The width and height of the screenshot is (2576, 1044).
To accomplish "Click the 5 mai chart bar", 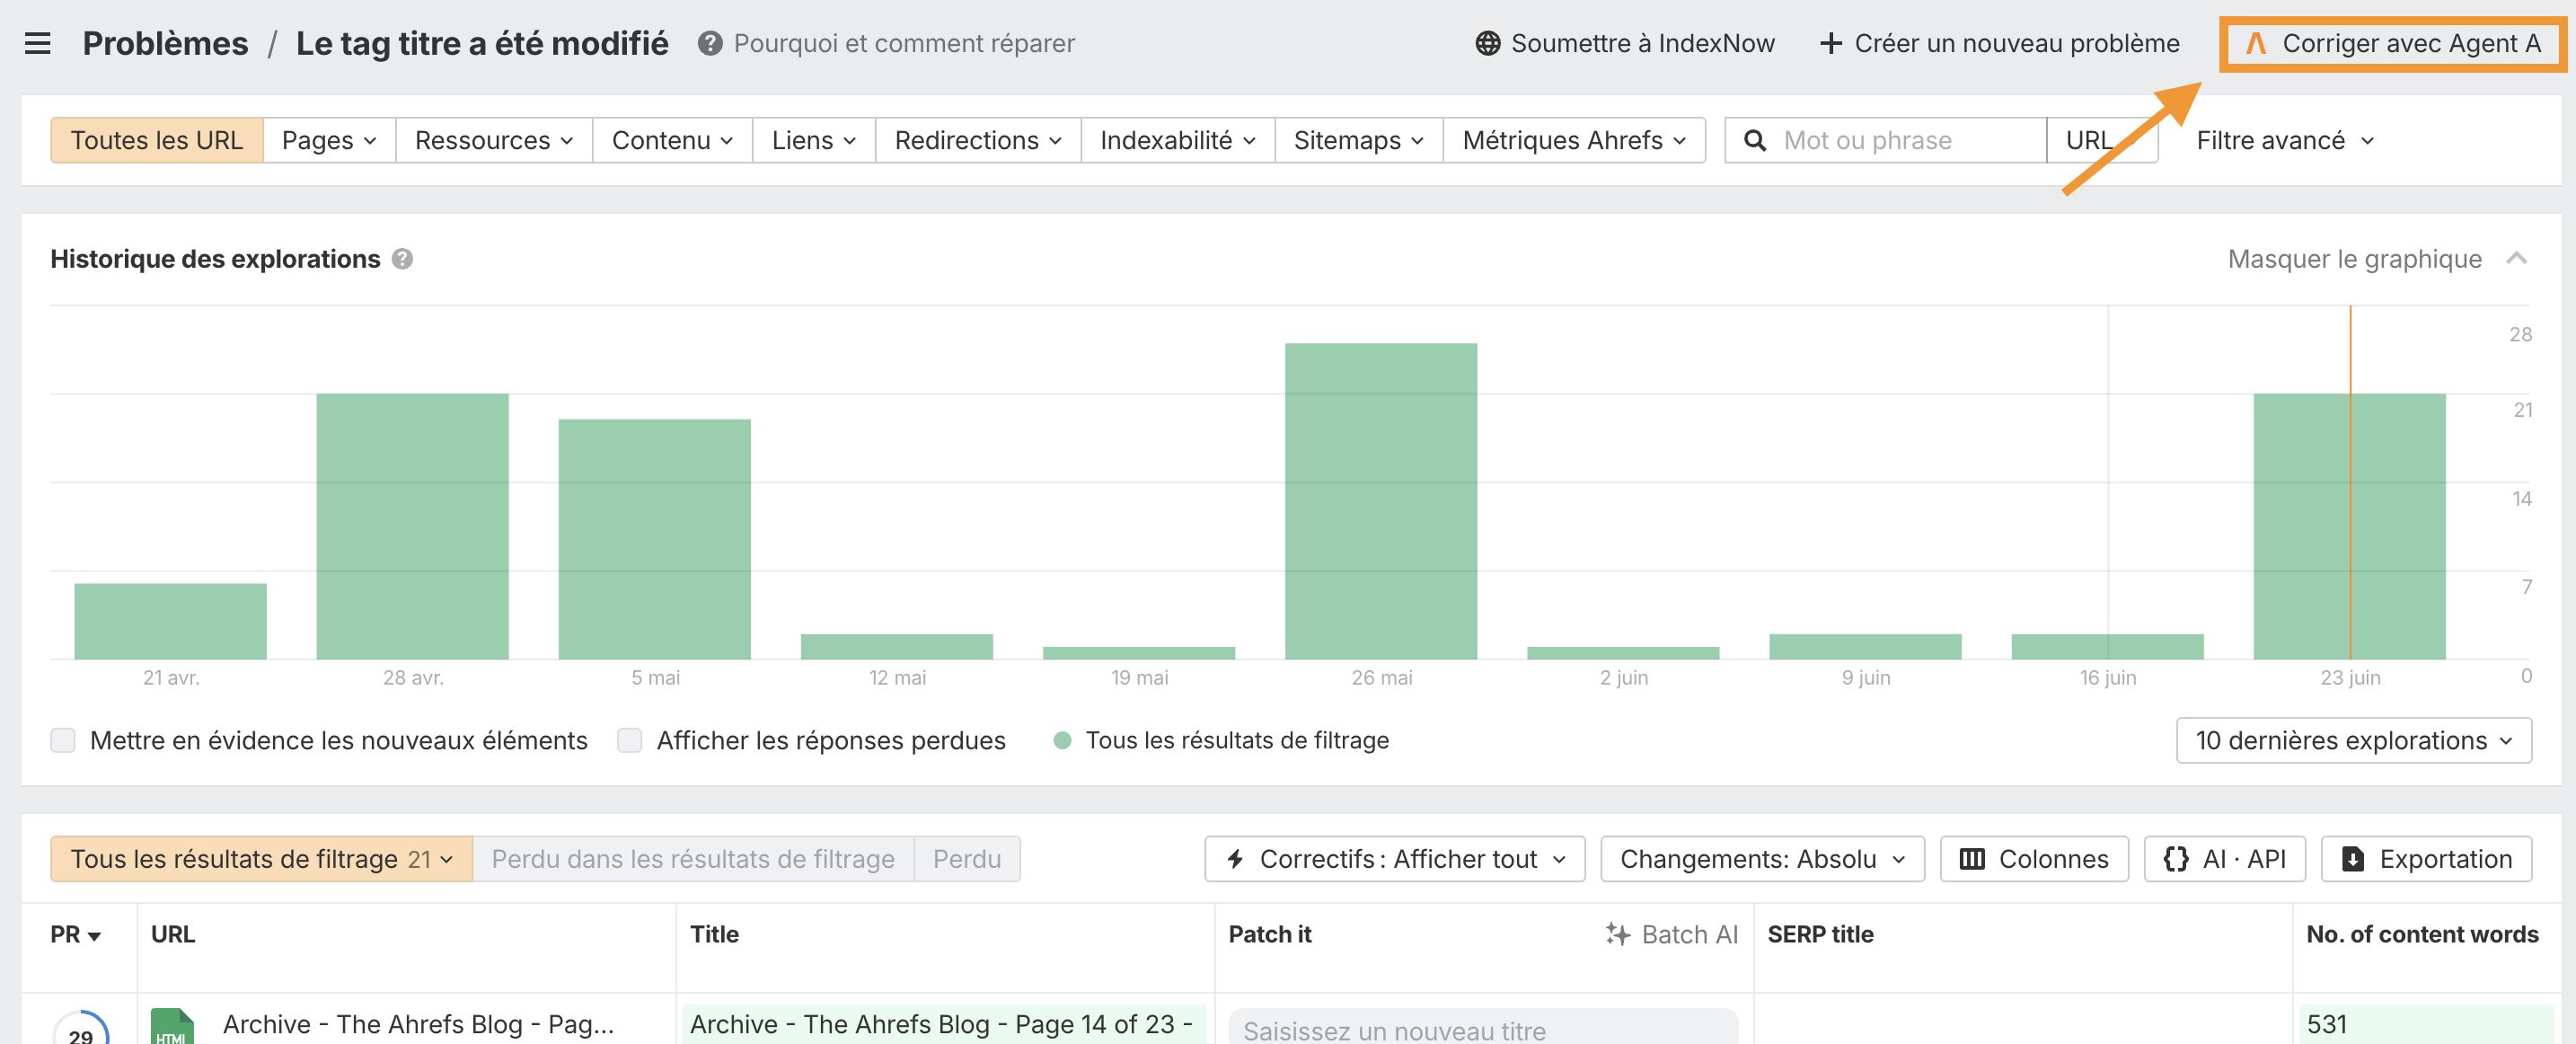I will tap(654, 539).
